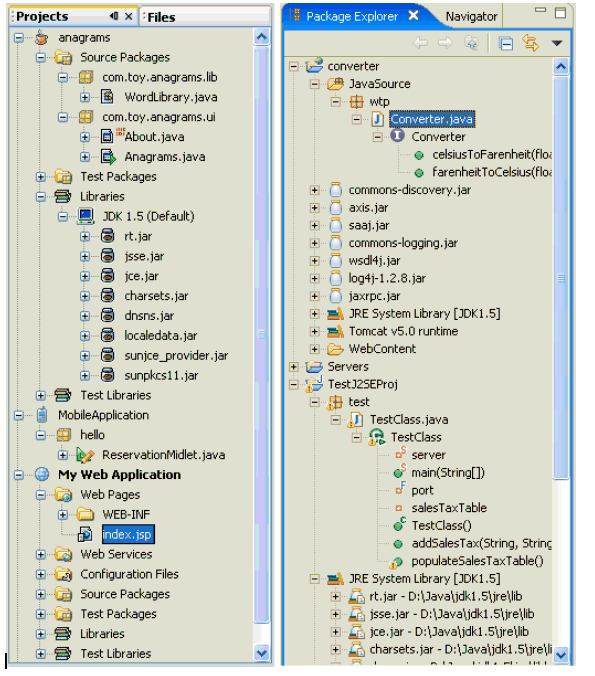Click the Back arrow in Package Explorer toolbar
The width and height of the screenshot is (595, 676).
(420, 43)
